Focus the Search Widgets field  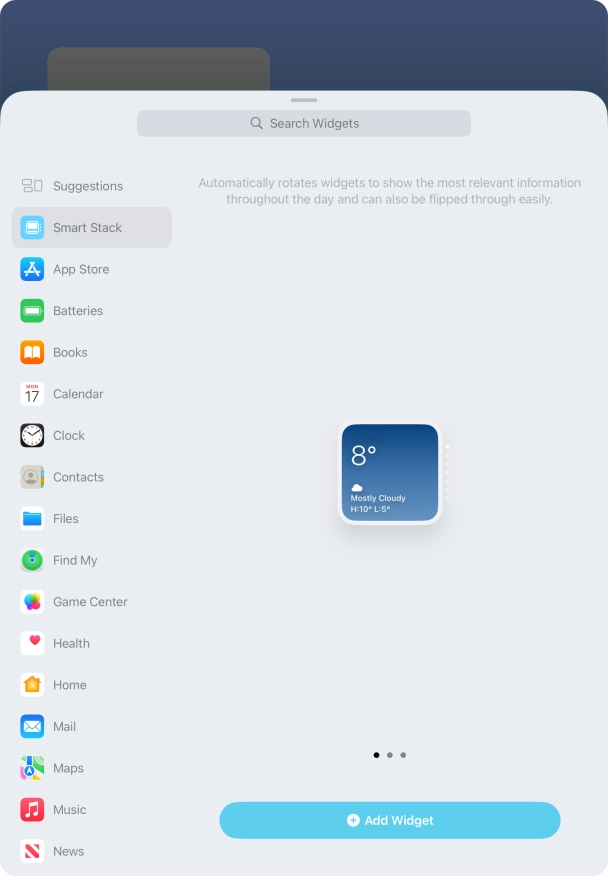click(x=304, y=123)
